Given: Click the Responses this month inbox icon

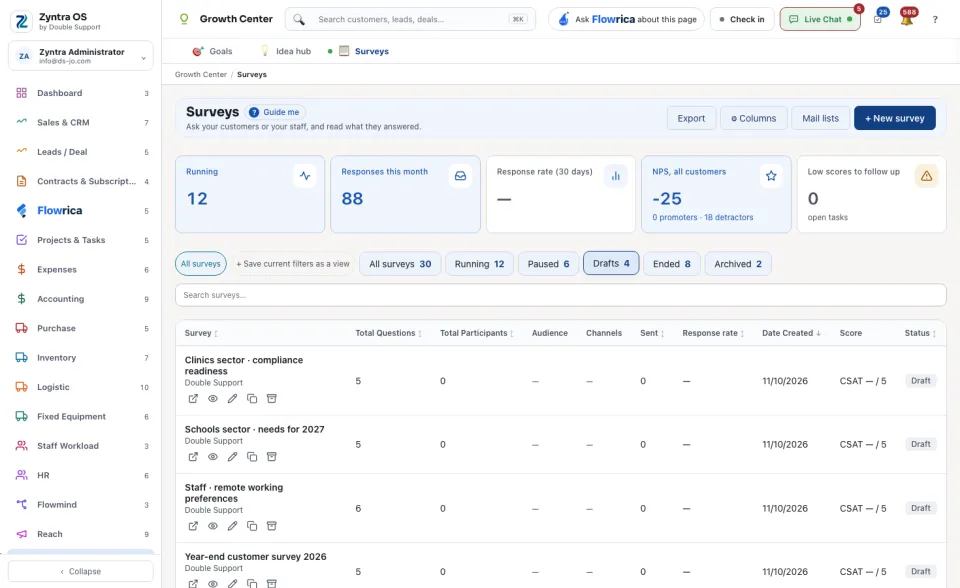Looking at the screenshot, I should [x=460, y=176].
